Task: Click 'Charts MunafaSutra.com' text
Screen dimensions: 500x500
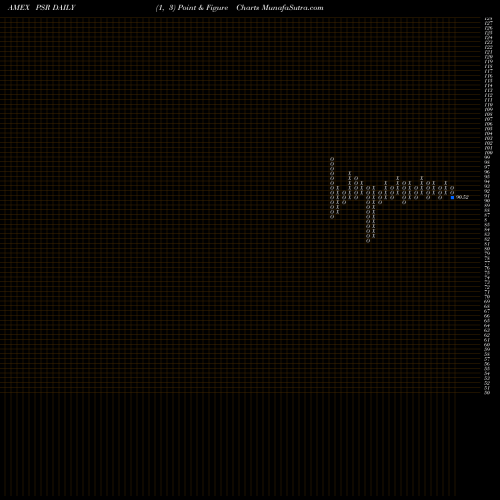Action: click(280, 8)
